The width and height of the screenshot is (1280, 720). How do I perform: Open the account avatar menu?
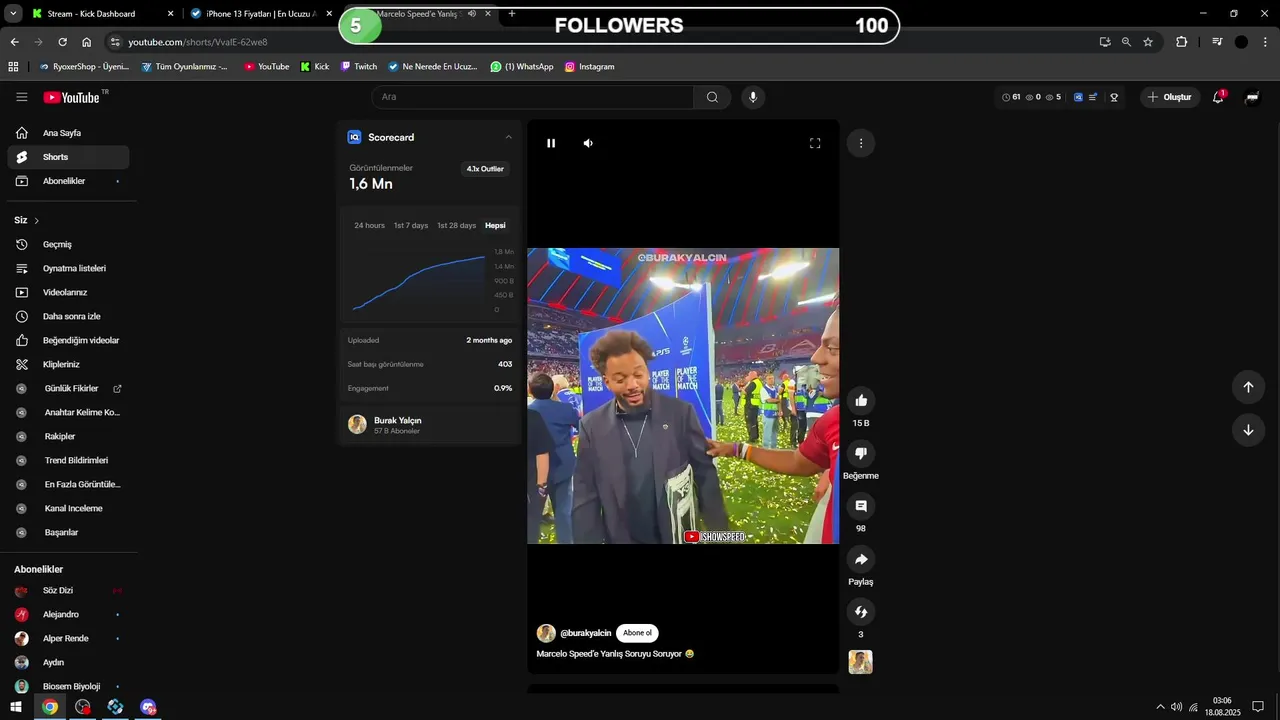[1252, 97]
